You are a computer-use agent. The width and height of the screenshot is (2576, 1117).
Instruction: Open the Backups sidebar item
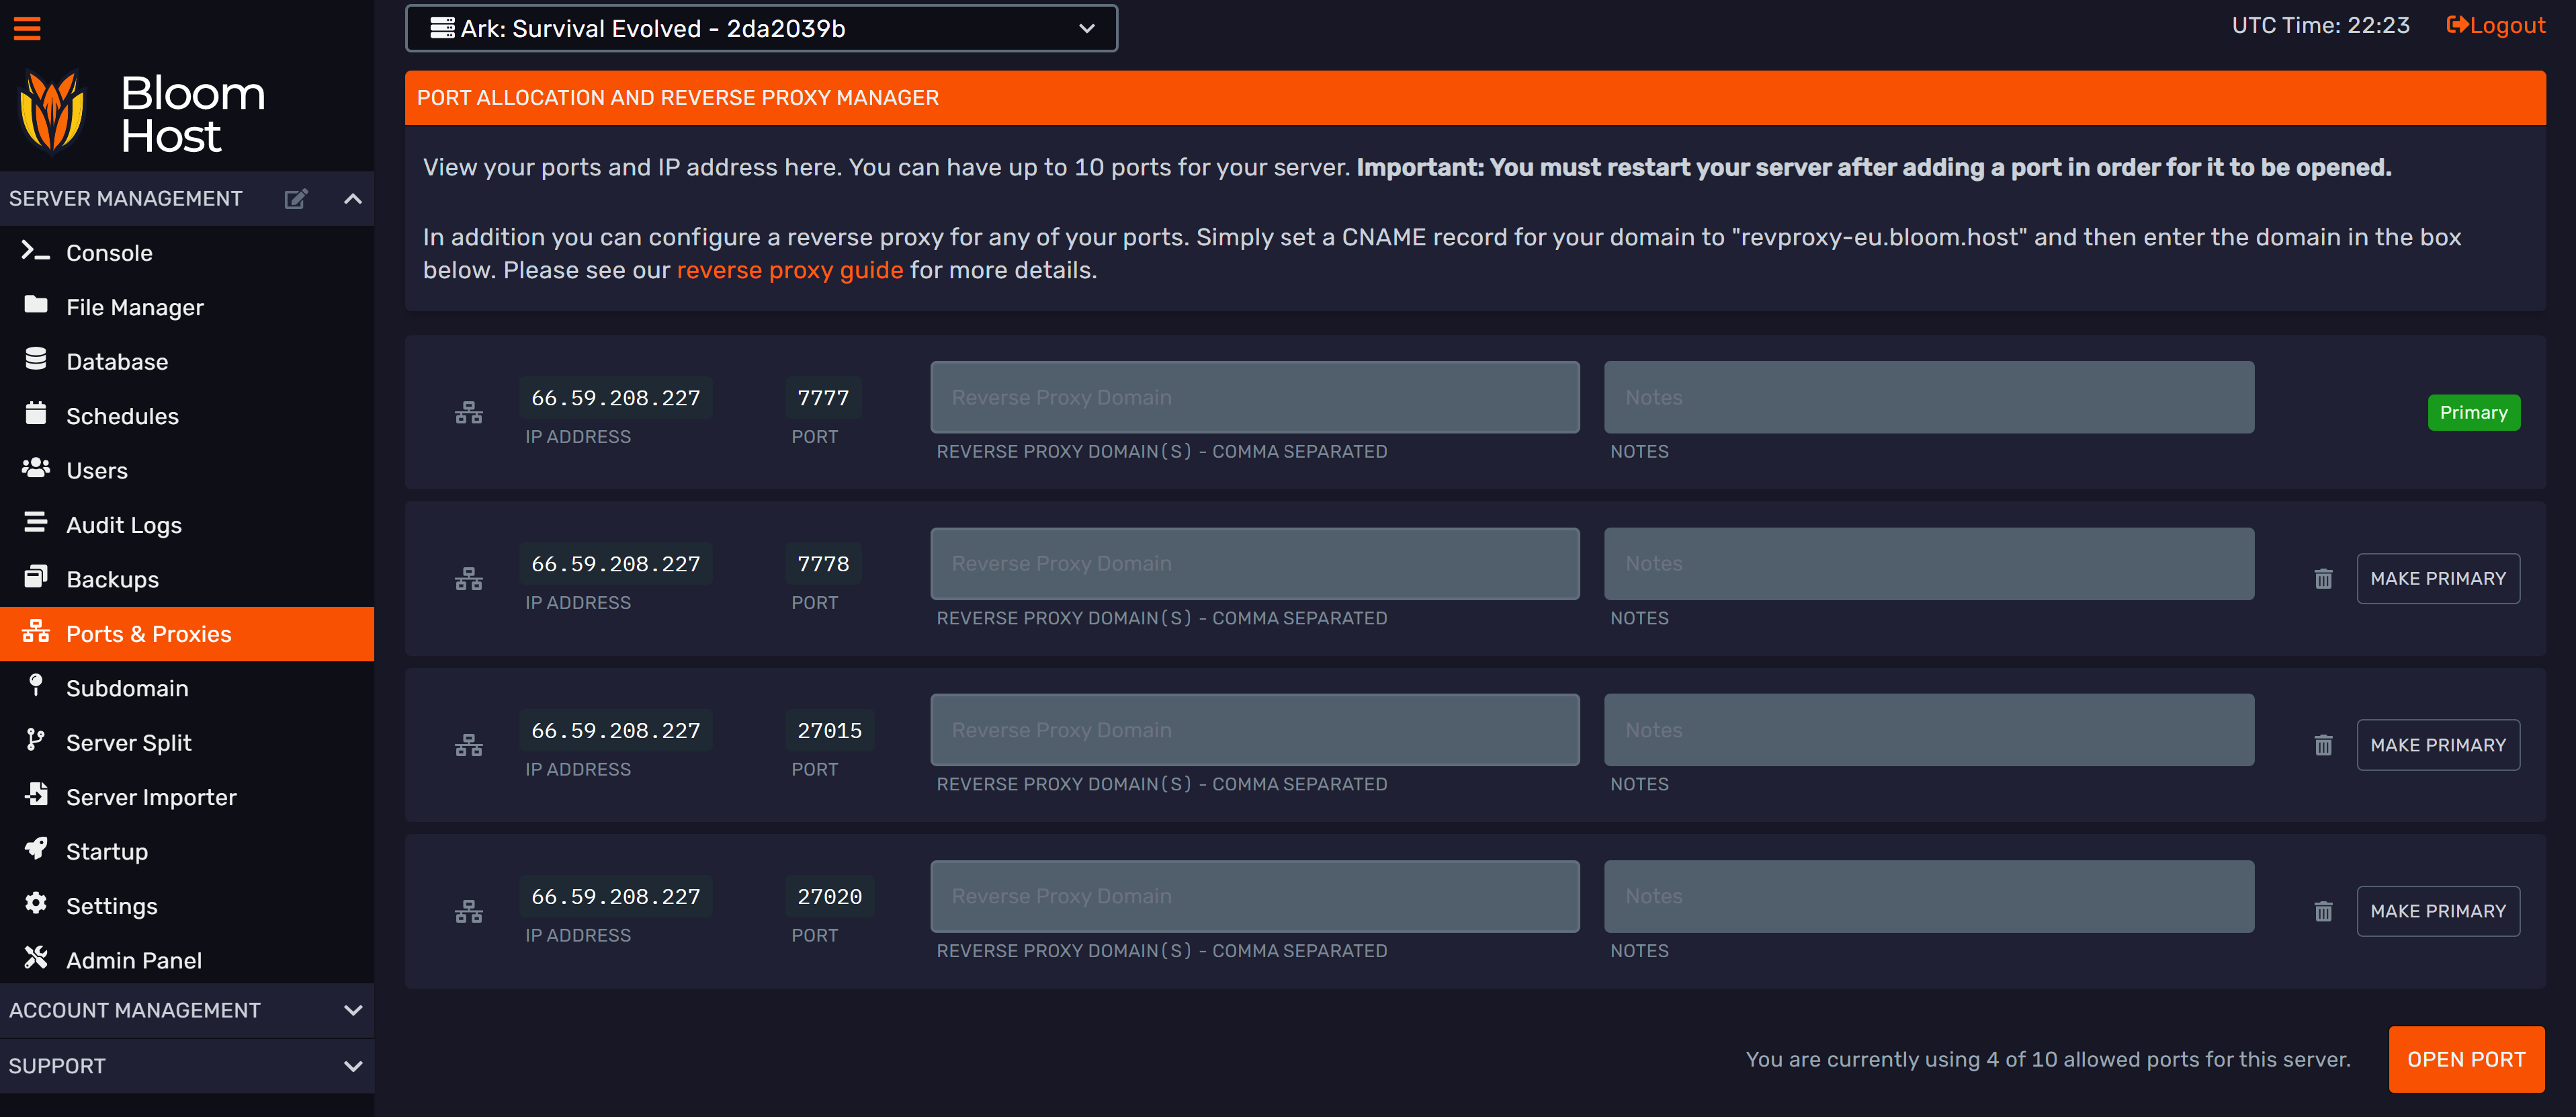(x=112, y=580)
